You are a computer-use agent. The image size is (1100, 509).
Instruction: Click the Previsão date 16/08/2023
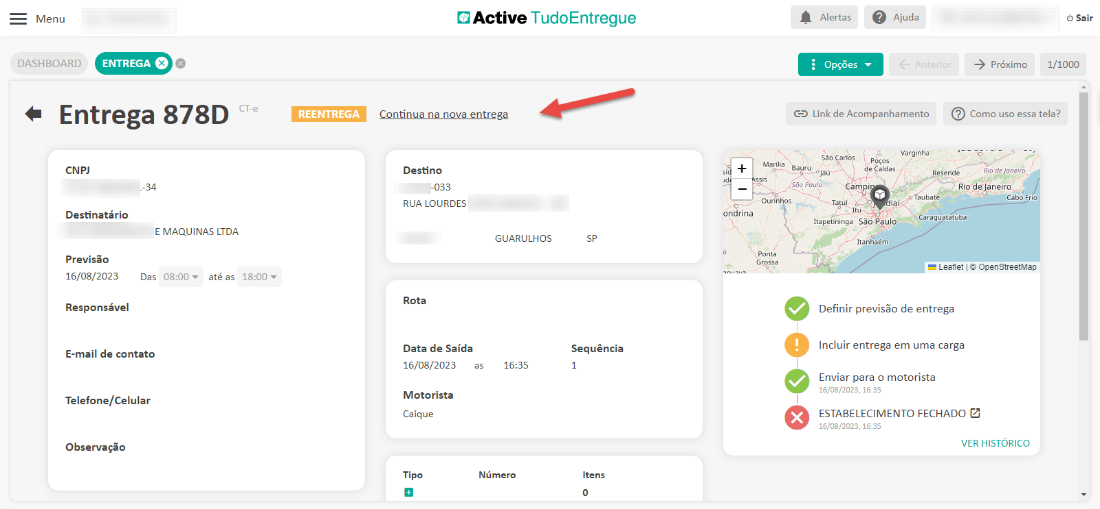[x=92, y=276]
